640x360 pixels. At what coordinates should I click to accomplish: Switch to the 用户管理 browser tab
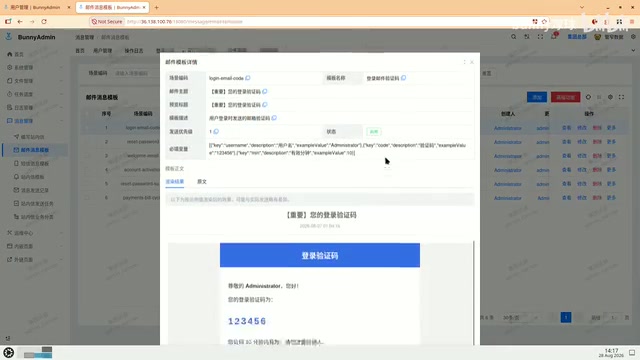coord(36,7)
